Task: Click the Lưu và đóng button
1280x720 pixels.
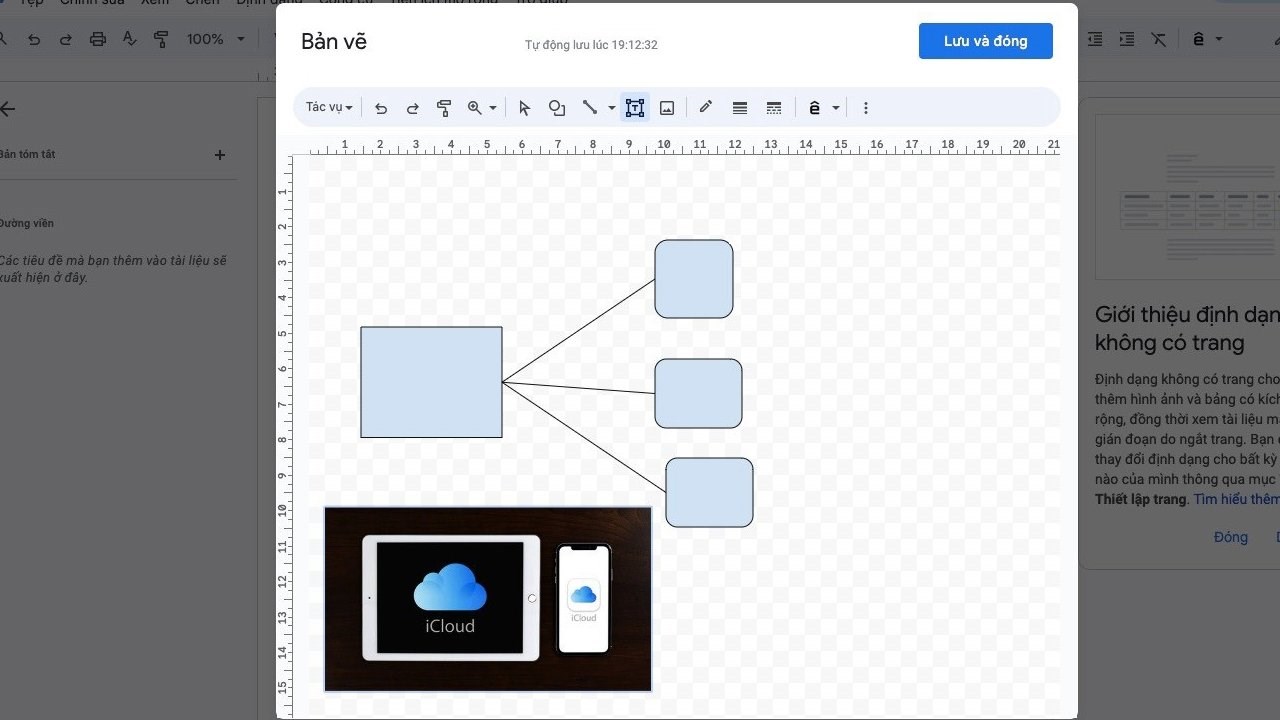Action: pyautogui.click(x=986, y=41)
